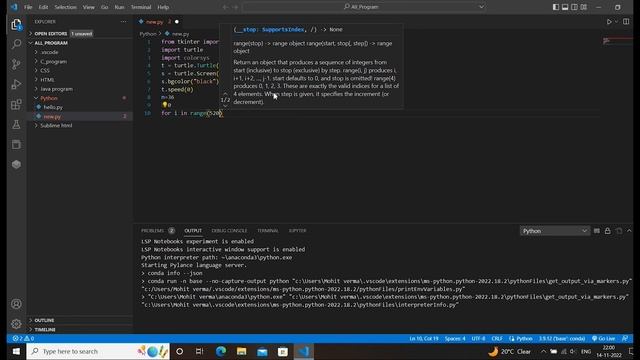This screenshot has width=640, height=360.
Task: Split the editor right
Action: (x=626, y=22)
